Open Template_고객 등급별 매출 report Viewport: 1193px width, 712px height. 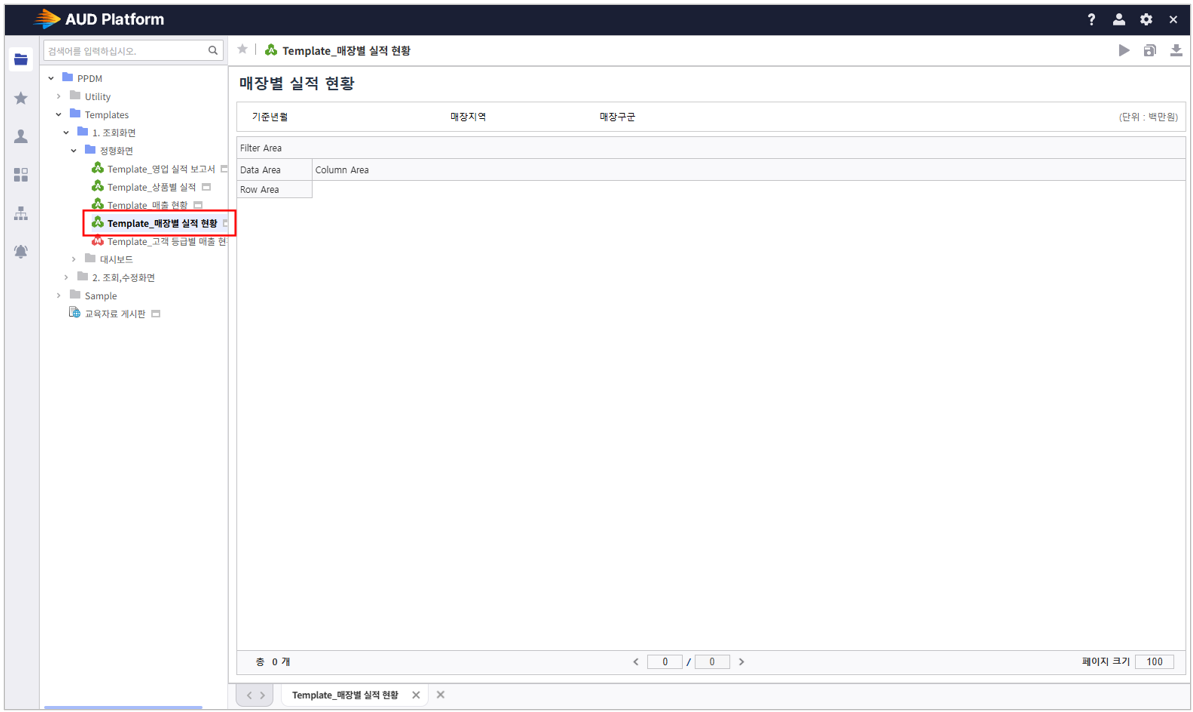167,242
